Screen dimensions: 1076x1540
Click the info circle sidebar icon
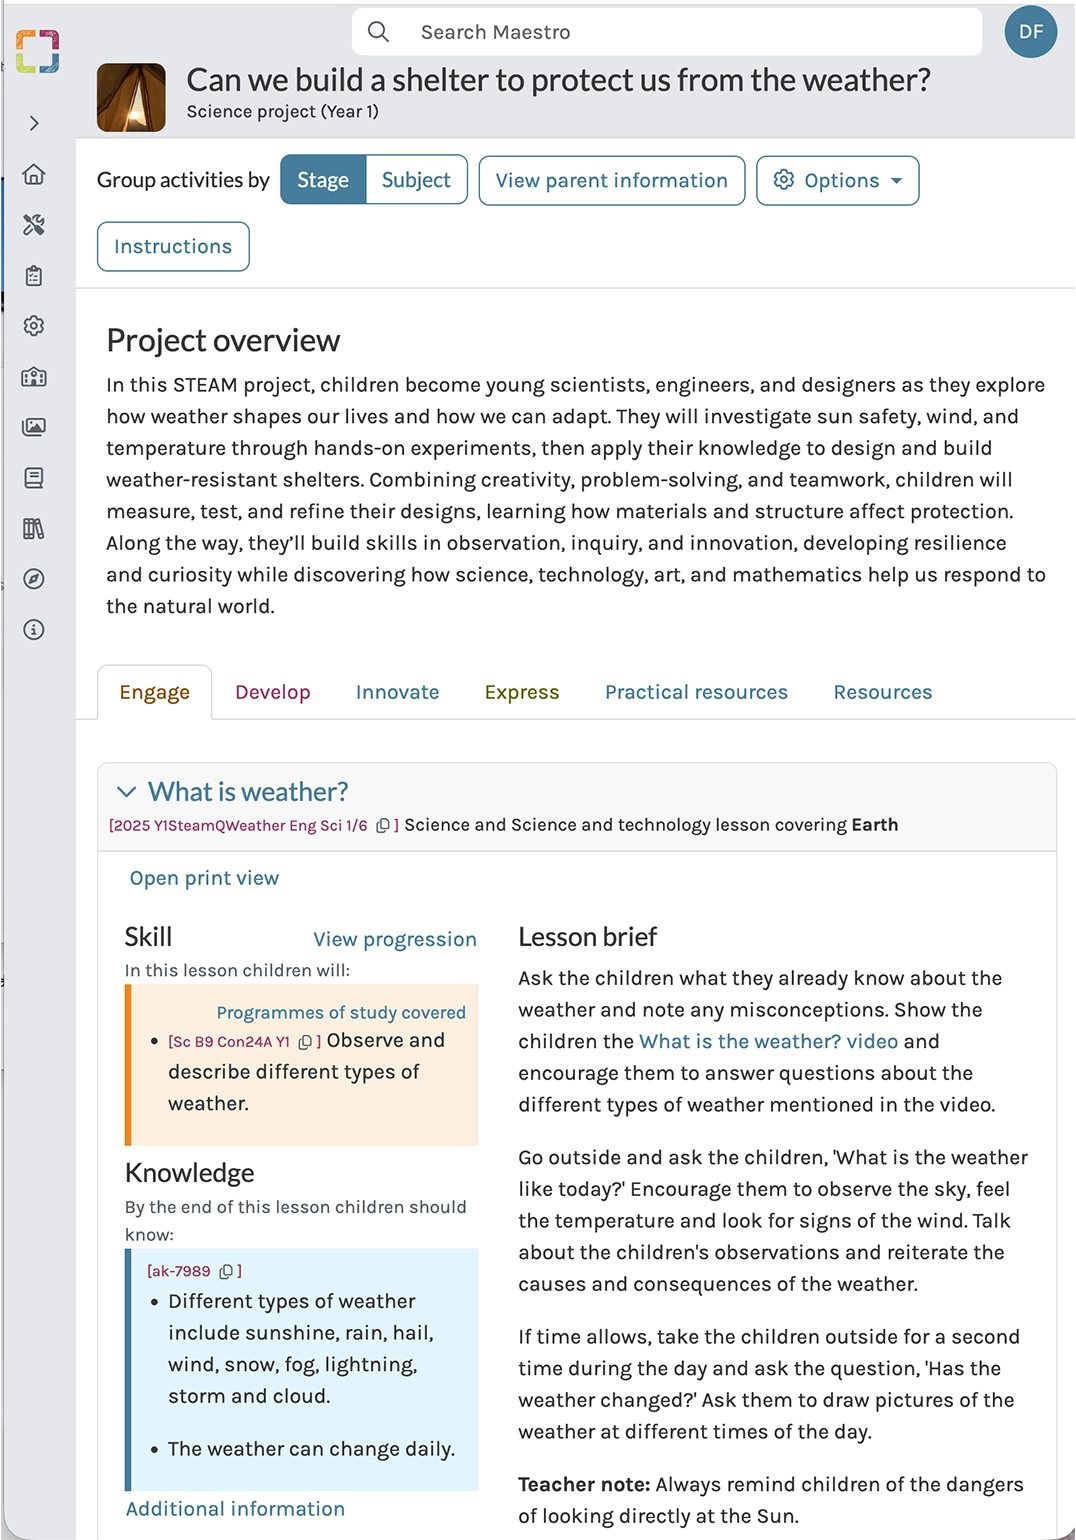[x=34, y=629]
